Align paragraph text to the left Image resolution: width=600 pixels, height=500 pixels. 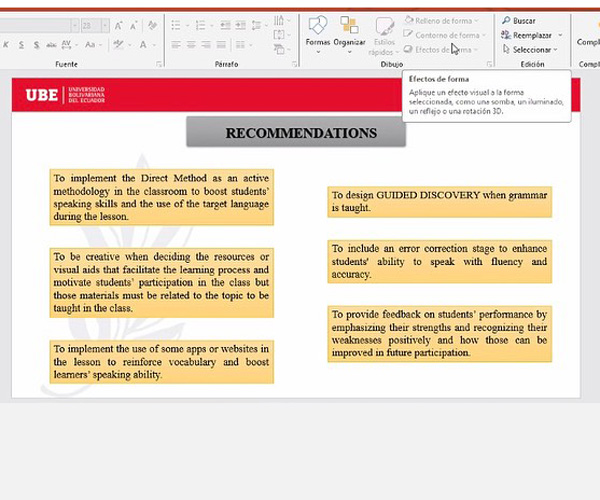pos(176,45)
